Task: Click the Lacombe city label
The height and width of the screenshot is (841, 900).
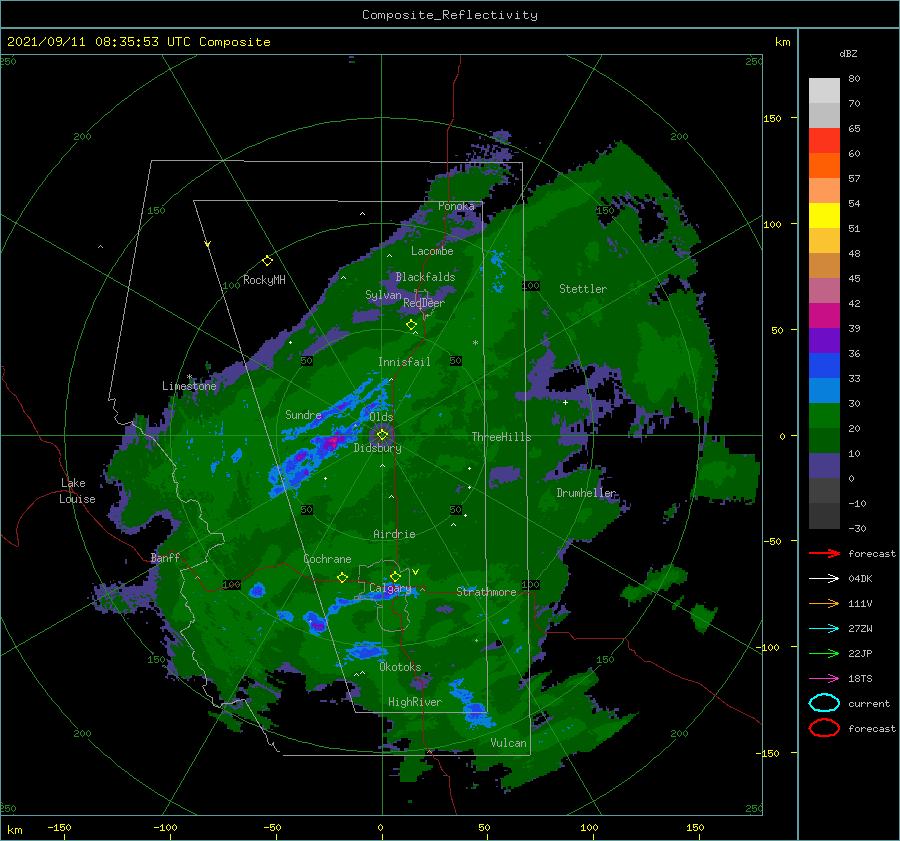Action: [432, 251]
